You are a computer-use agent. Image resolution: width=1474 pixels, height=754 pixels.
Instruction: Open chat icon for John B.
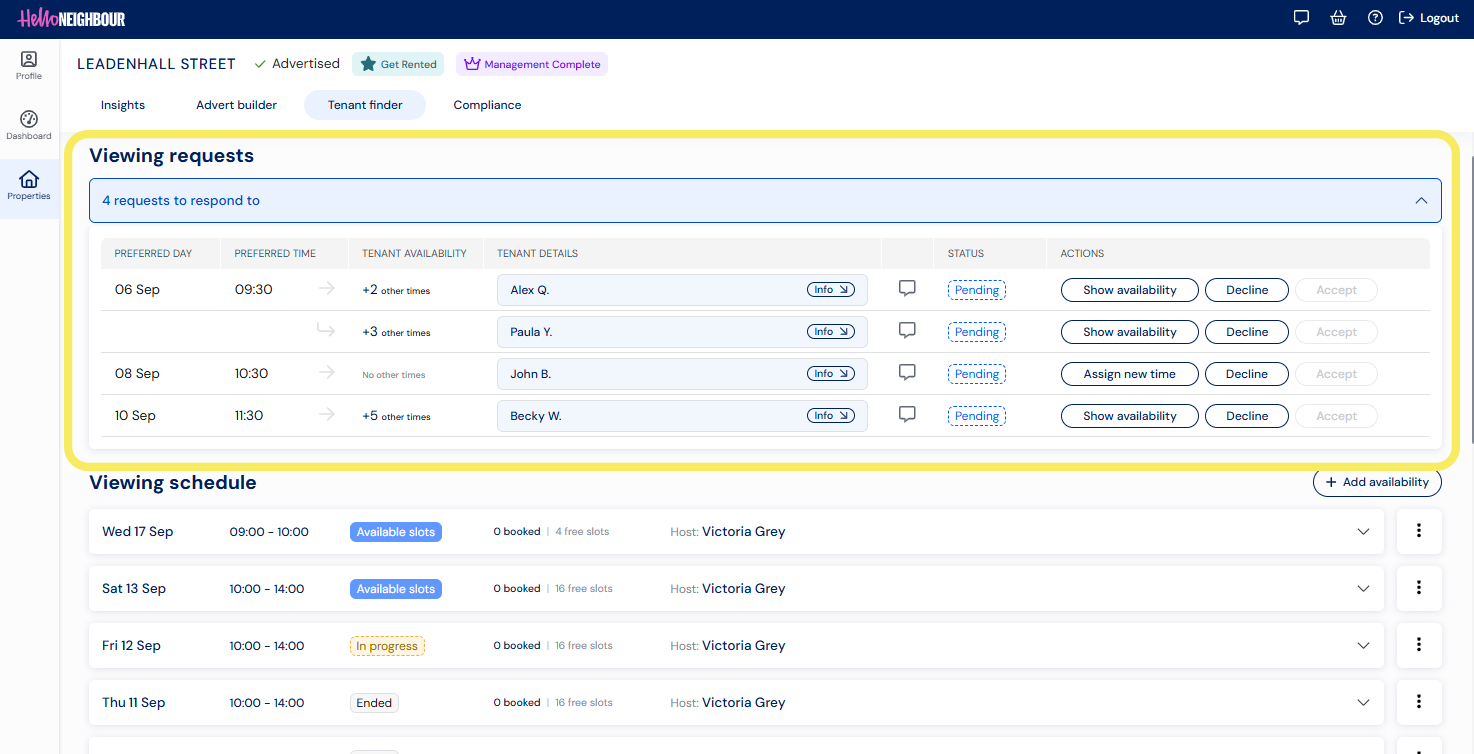point(907,373)
